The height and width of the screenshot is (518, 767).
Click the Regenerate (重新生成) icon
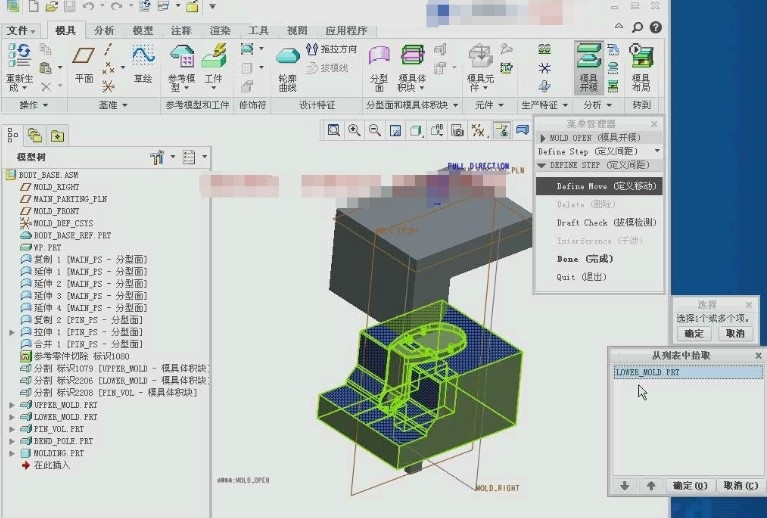point(20,55)
